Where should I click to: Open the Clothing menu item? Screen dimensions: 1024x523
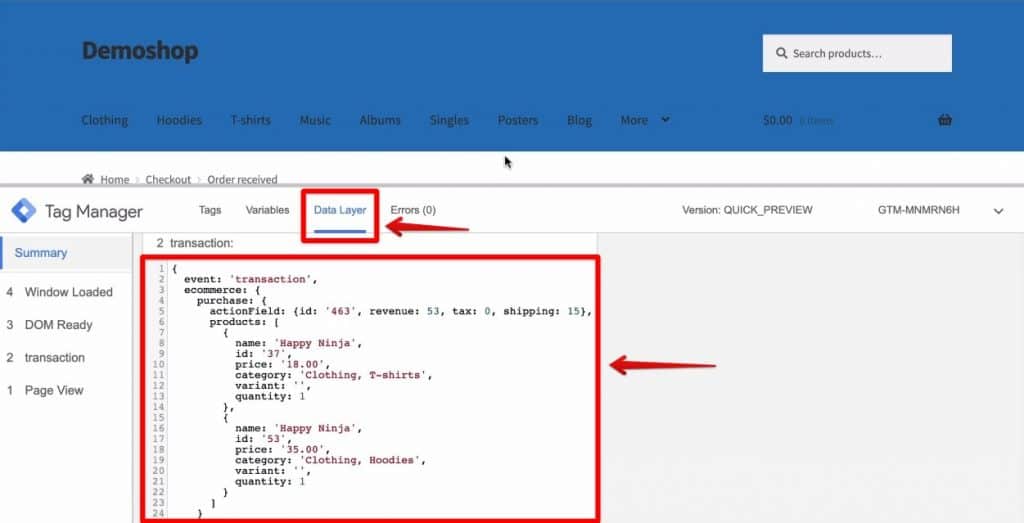104,120
